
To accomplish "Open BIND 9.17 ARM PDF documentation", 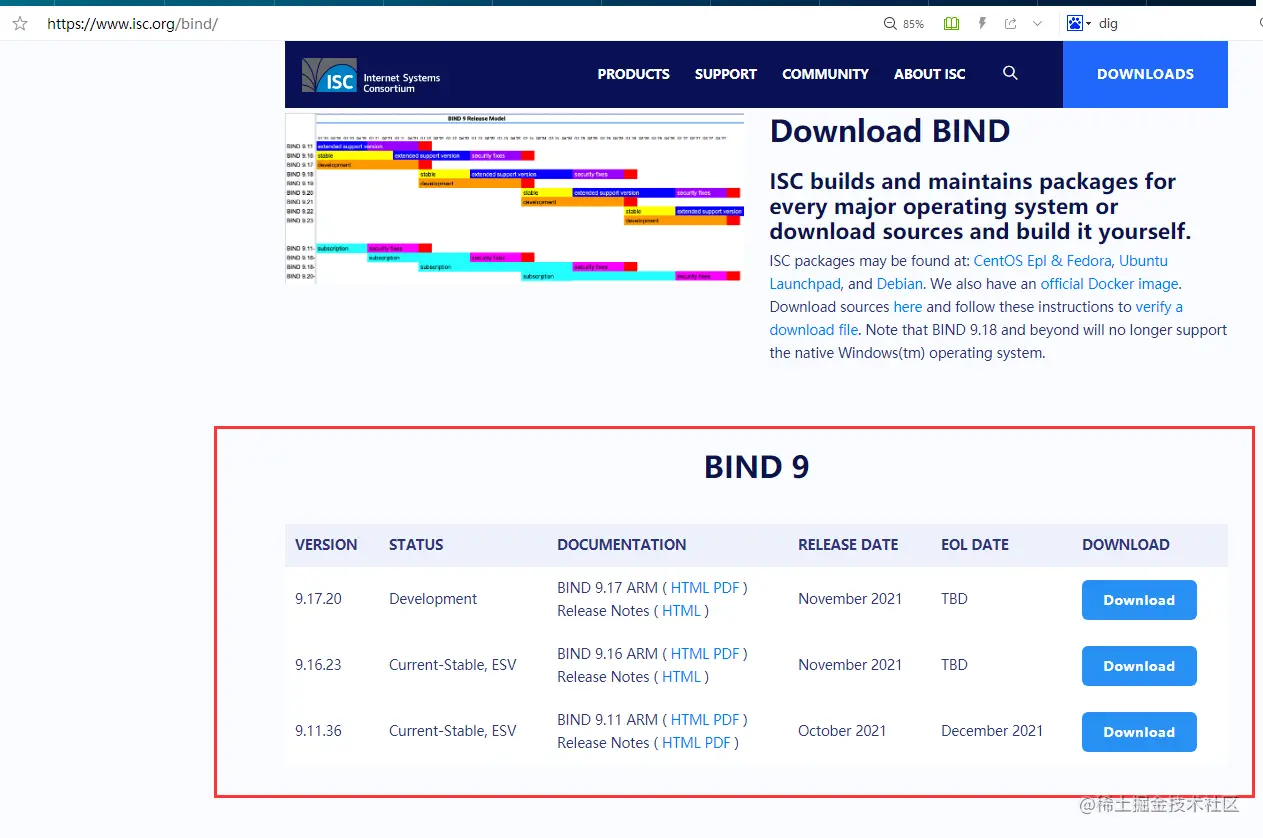I will click(726, 588).
